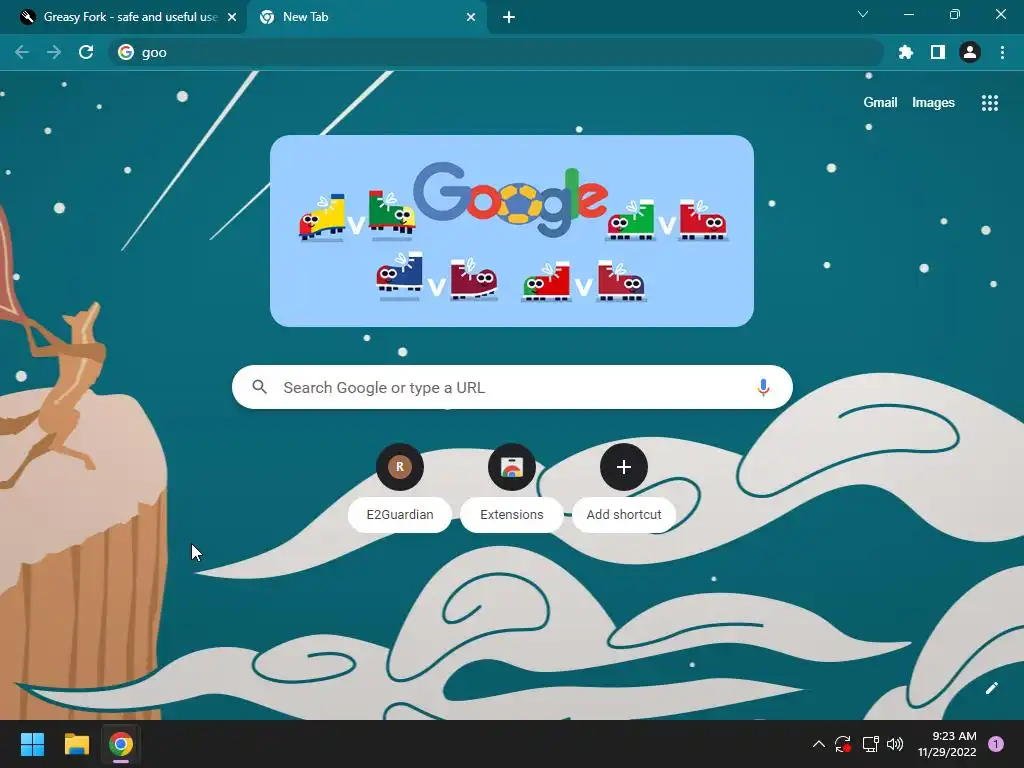Open Gmail link
This screenshot has height=768, width=1024.
tap(880, 103)
